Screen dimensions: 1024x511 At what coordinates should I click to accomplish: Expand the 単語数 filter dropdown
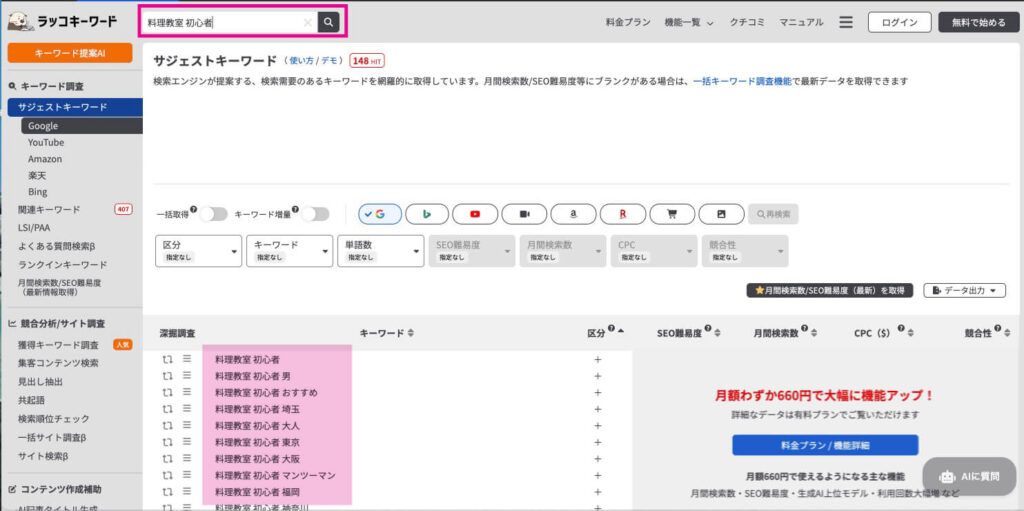(381, 250)
